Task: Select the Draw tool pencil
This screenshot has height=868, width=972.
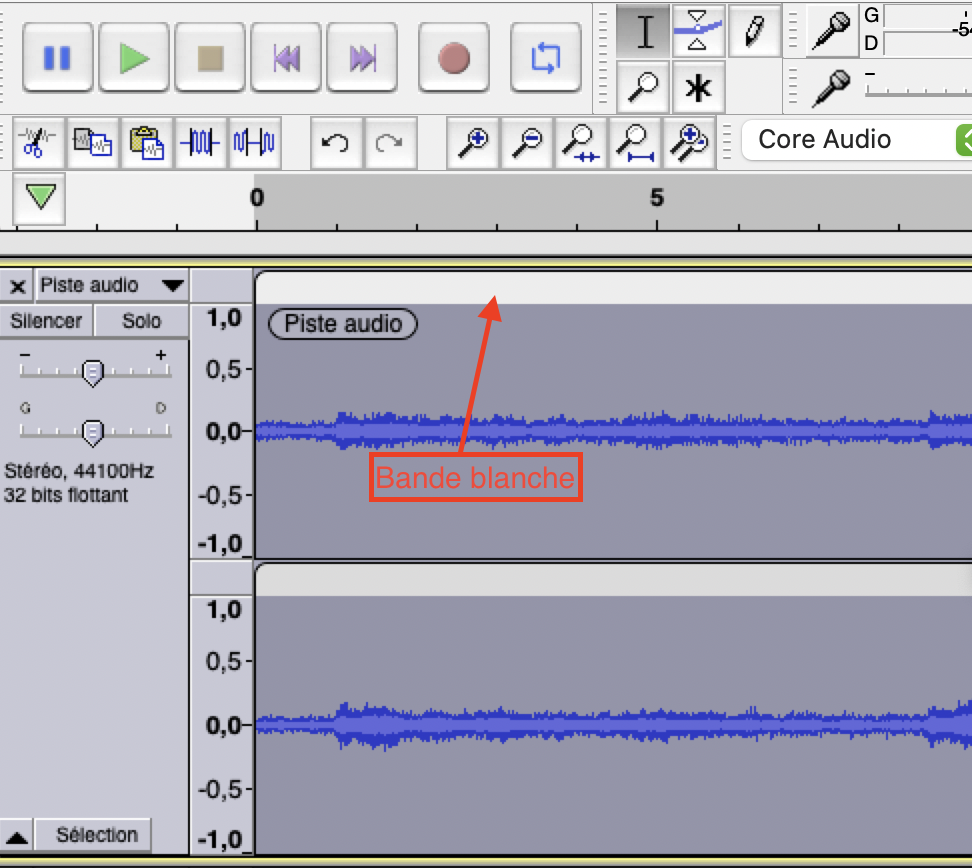Action: (x=755, y=31)
